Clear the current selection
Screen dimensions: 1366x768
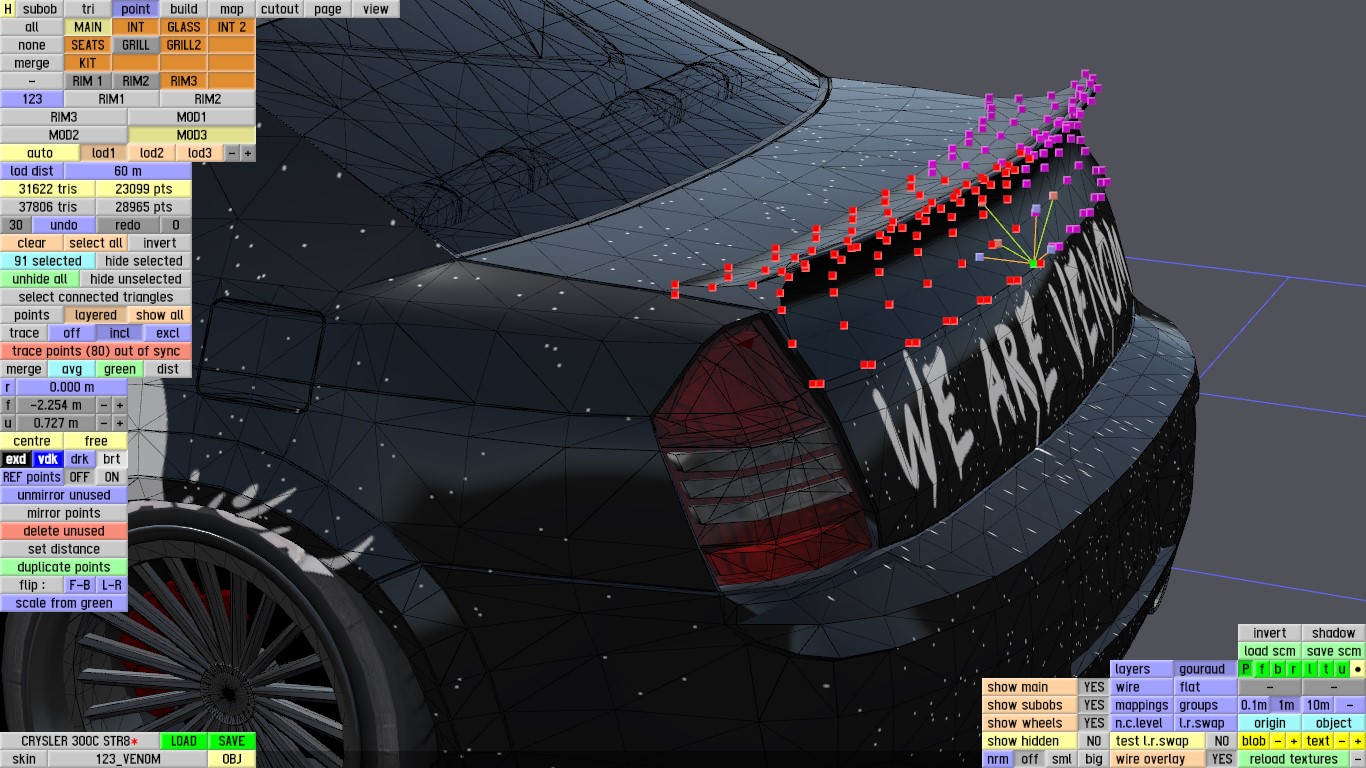32,243
